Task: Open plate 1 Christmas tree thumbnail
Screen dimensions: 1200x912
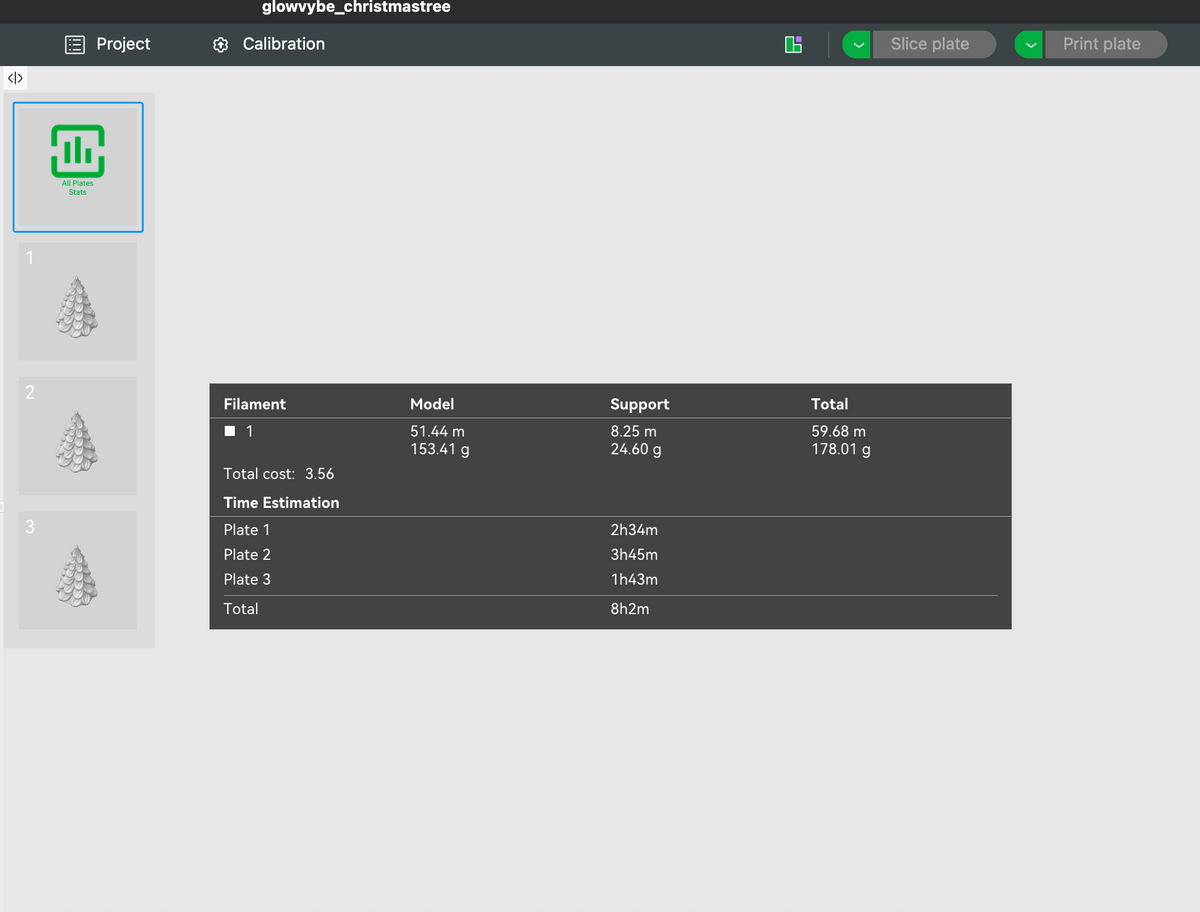Action: [x=78, y=301]
